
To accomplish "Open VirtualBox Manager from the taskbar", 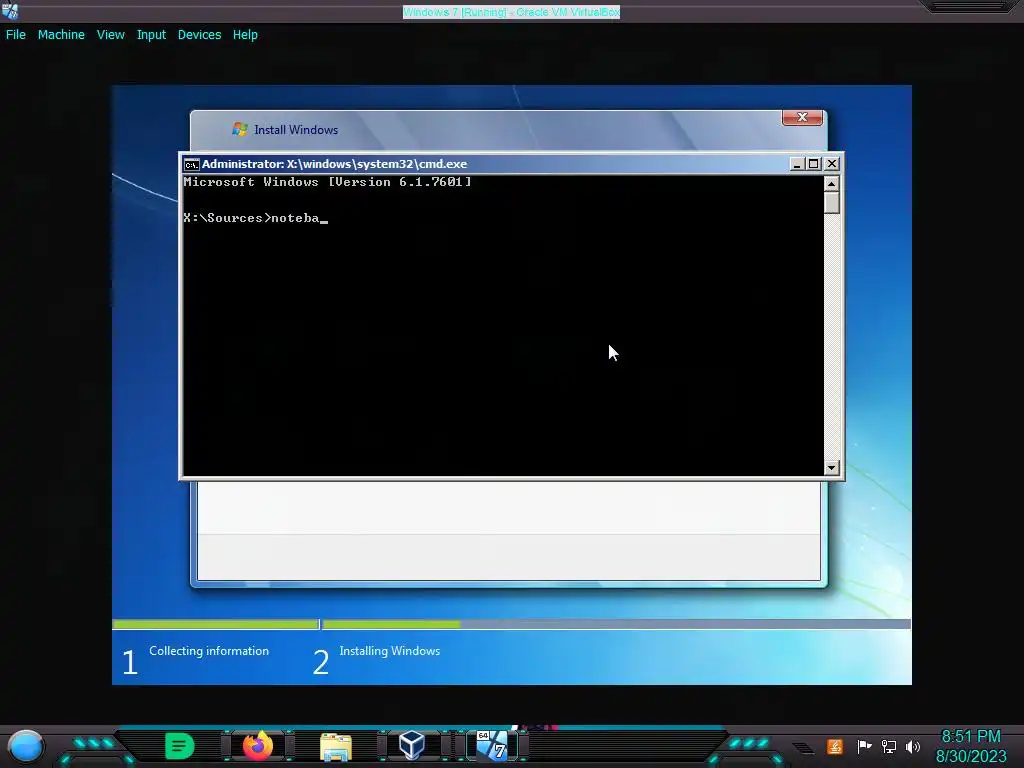I will click(x=412, y=746).
